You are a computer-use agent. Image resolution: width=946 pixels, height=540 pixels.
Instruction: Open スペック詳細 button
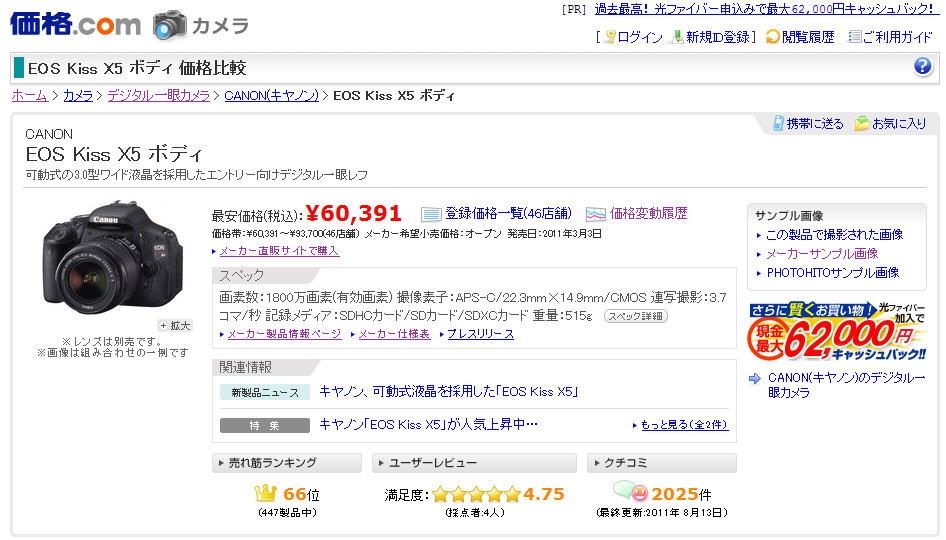point(636,316)
